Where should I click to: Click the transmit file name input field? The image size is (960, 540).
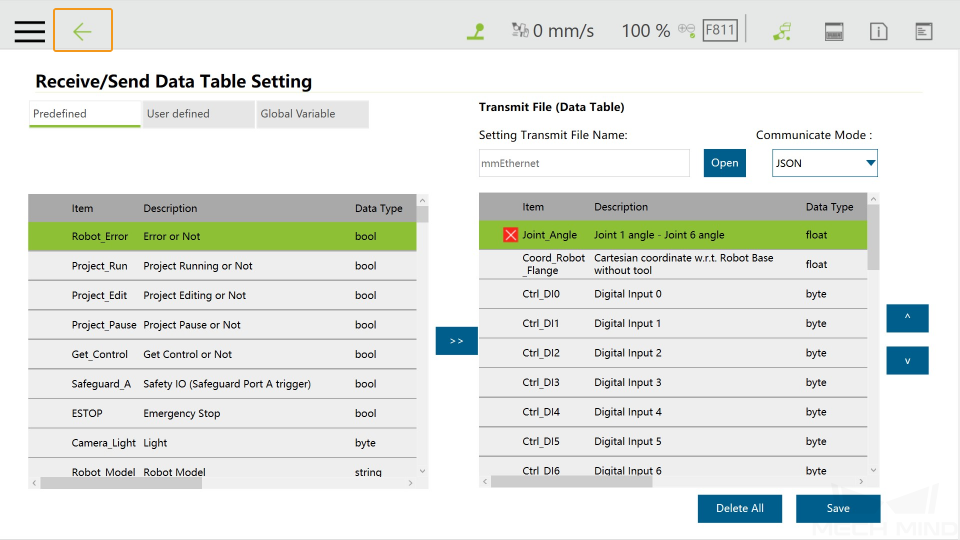(x=584, y=163)
